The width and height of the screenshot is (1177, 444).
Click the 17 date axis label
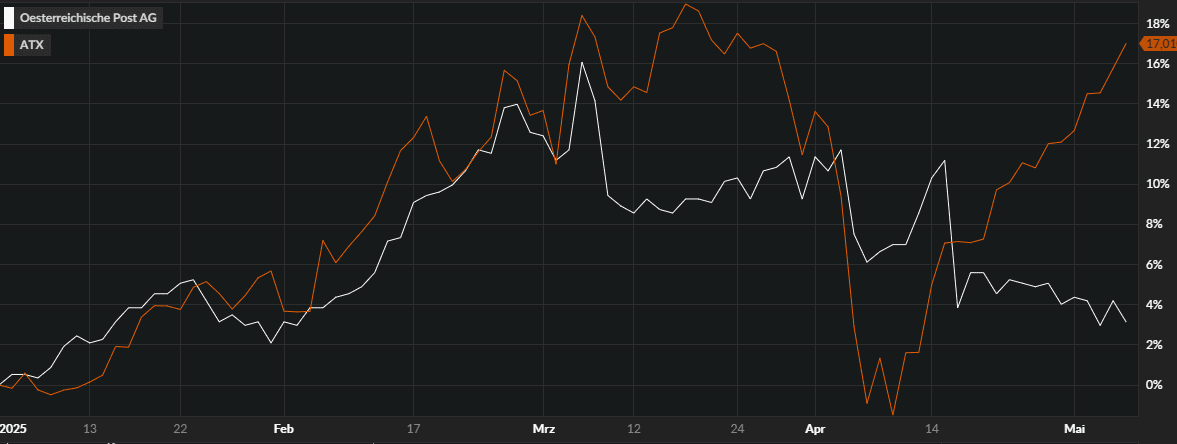413,429
